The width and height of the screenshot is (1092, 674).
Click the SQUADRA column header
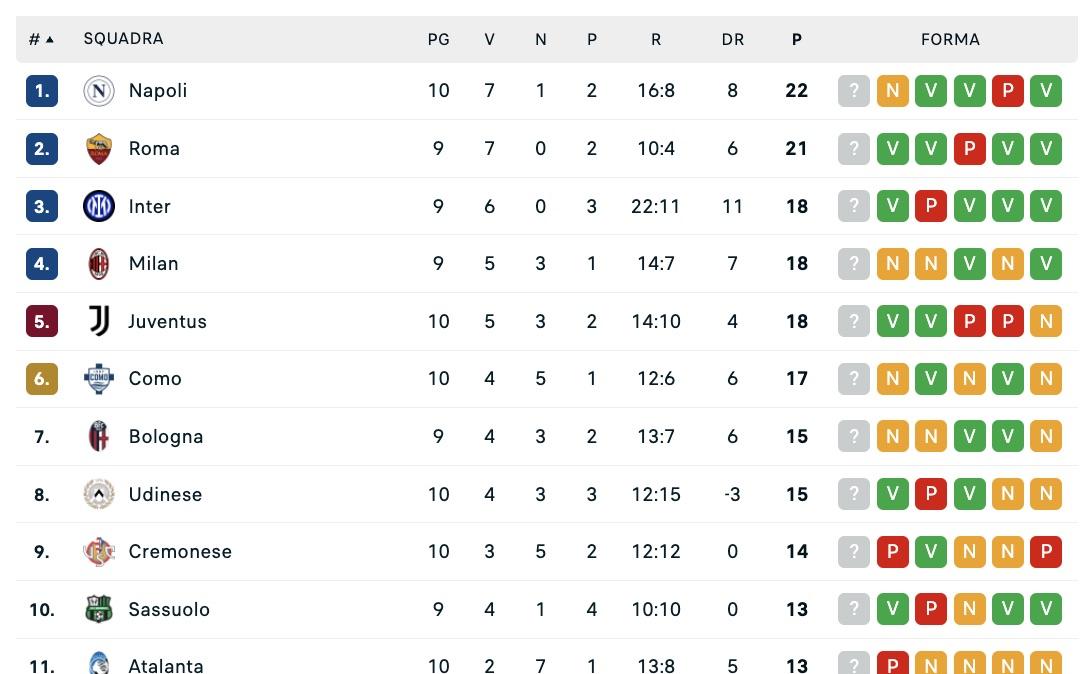[123, 39]
